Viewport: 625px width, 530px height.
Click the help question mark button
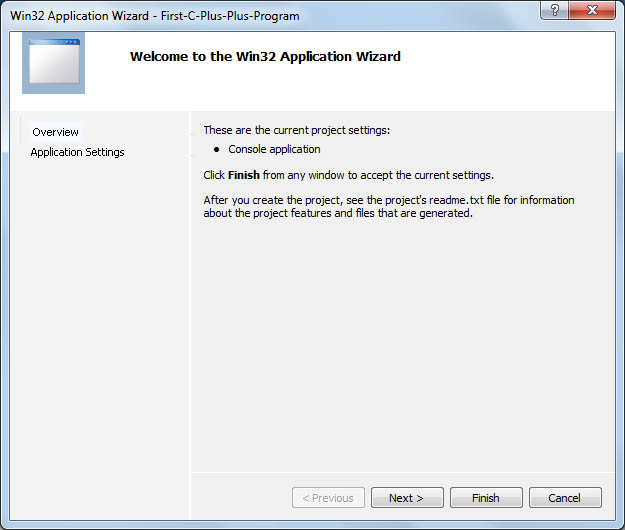click(x=554, y=10)
